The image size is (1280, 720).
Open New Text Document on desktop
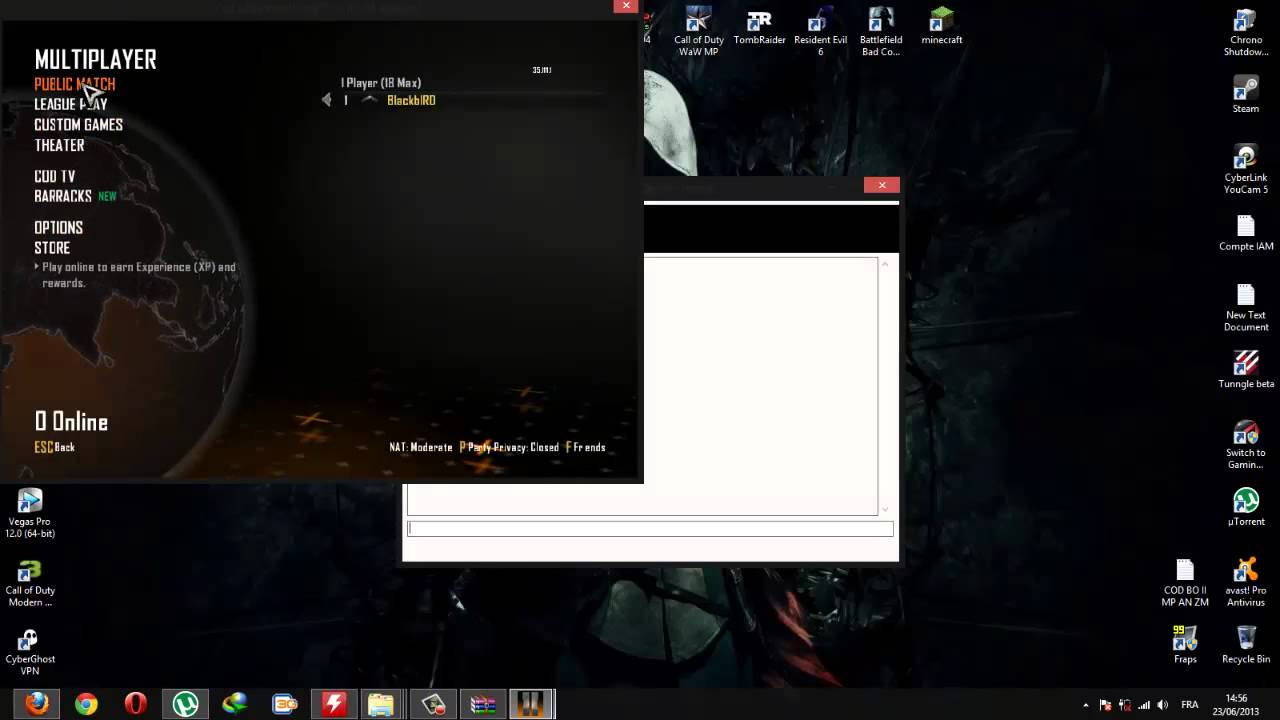click(x=1245, y=307)
